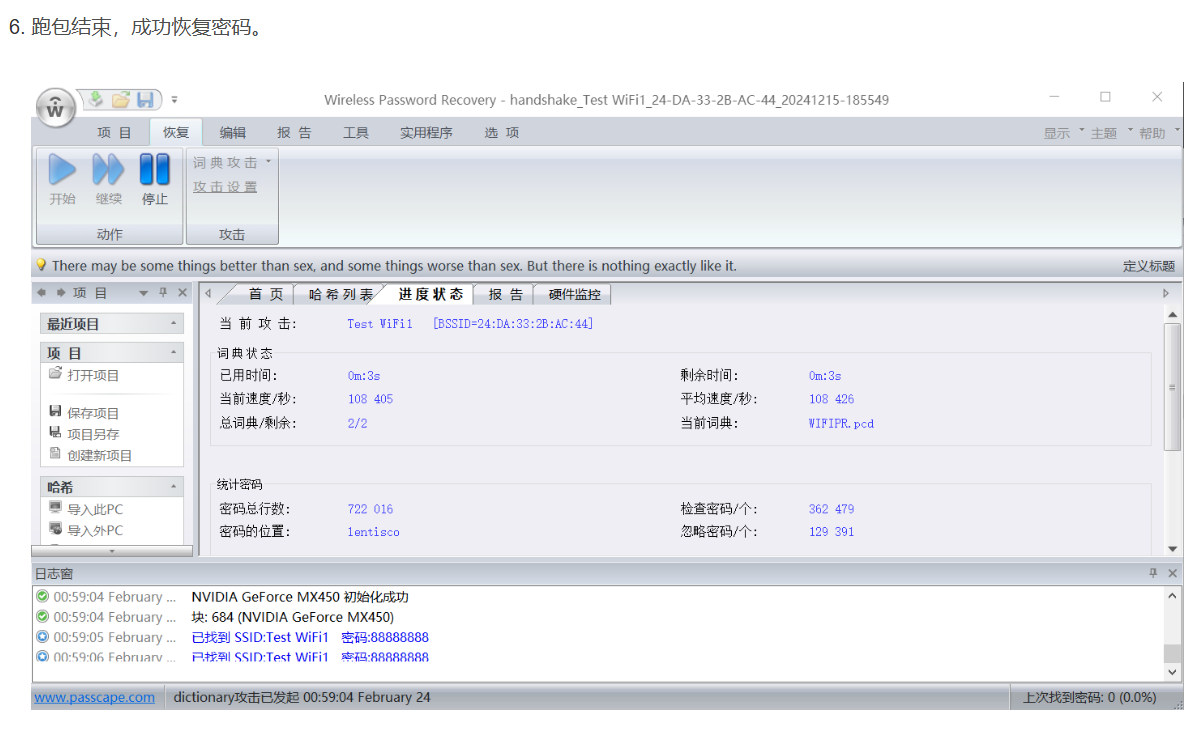1197x733 pixels.
Task: Switch to the 哈希列表 tab
Action: click(x=340, y=294)
